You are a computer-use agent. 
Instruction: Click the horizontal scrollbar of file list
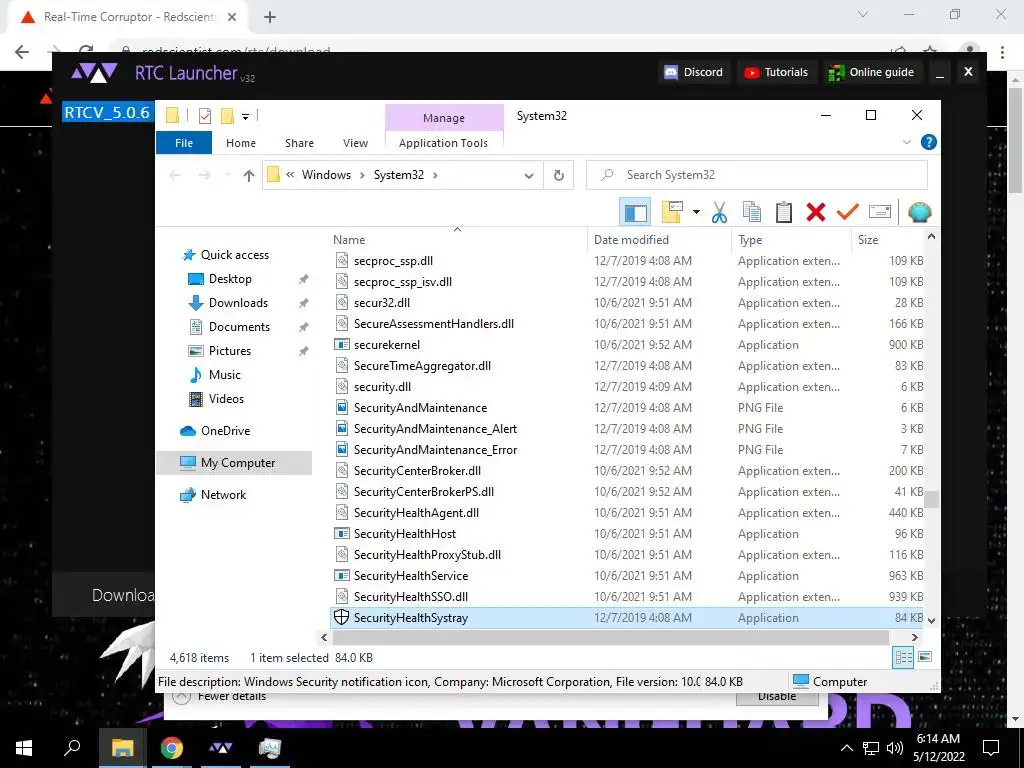pos(610,637)
